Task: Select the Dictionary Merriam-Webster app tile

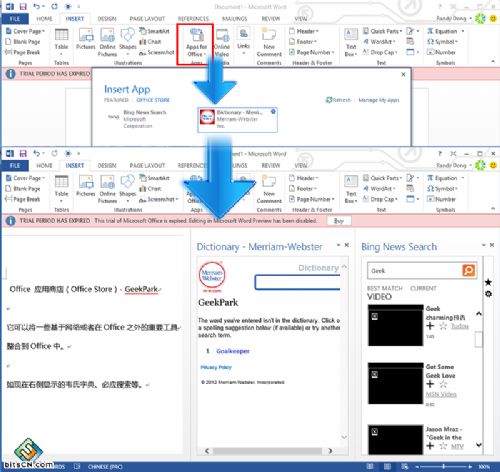Action: pyautogui.click(x=237, y=120)
